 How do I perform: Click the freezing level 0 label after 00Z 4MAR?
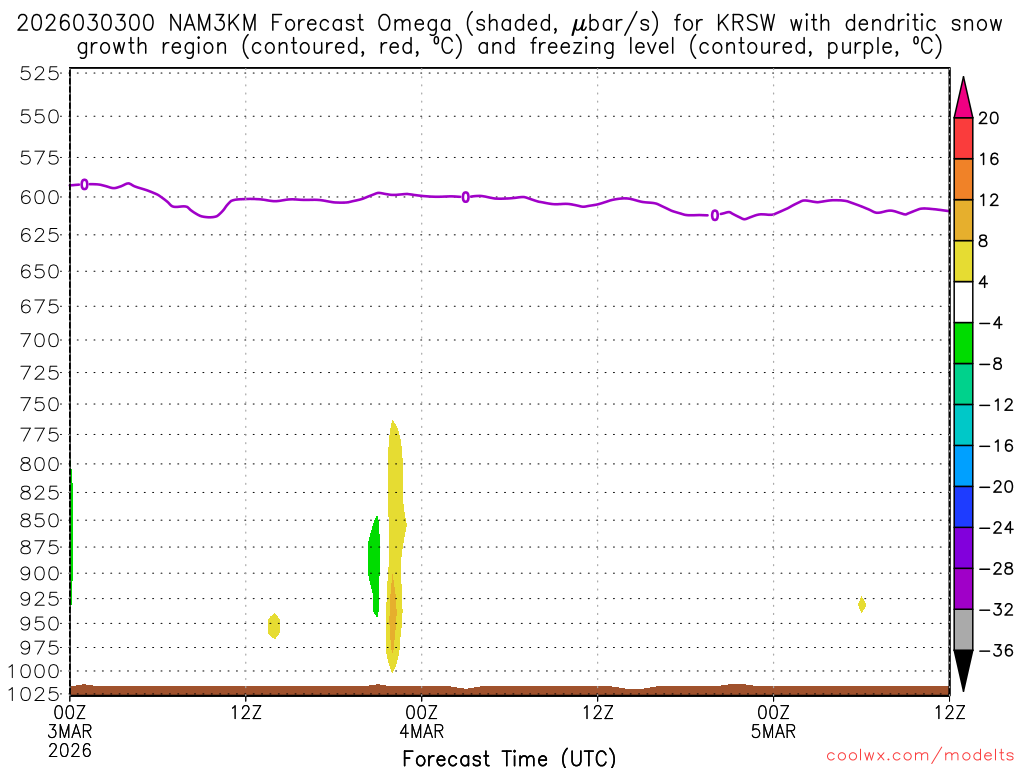466,197
